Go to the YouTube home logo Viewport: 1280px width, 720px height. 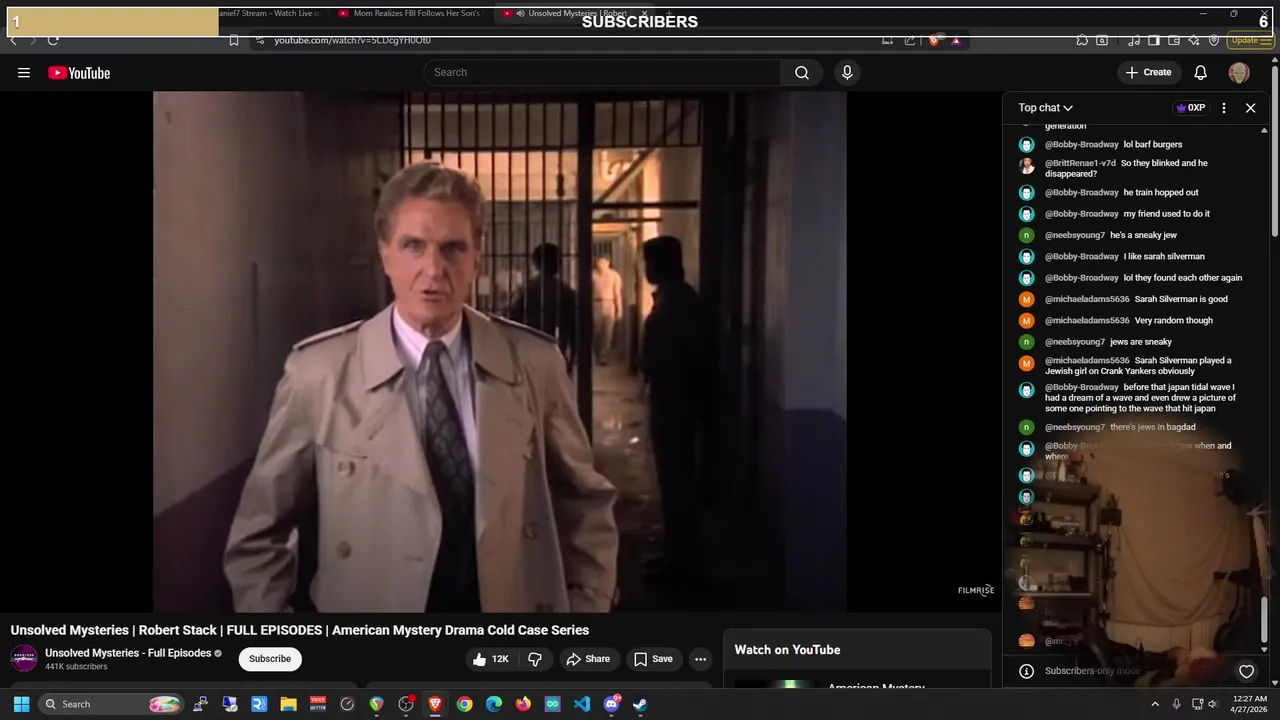tap(79, 72)
